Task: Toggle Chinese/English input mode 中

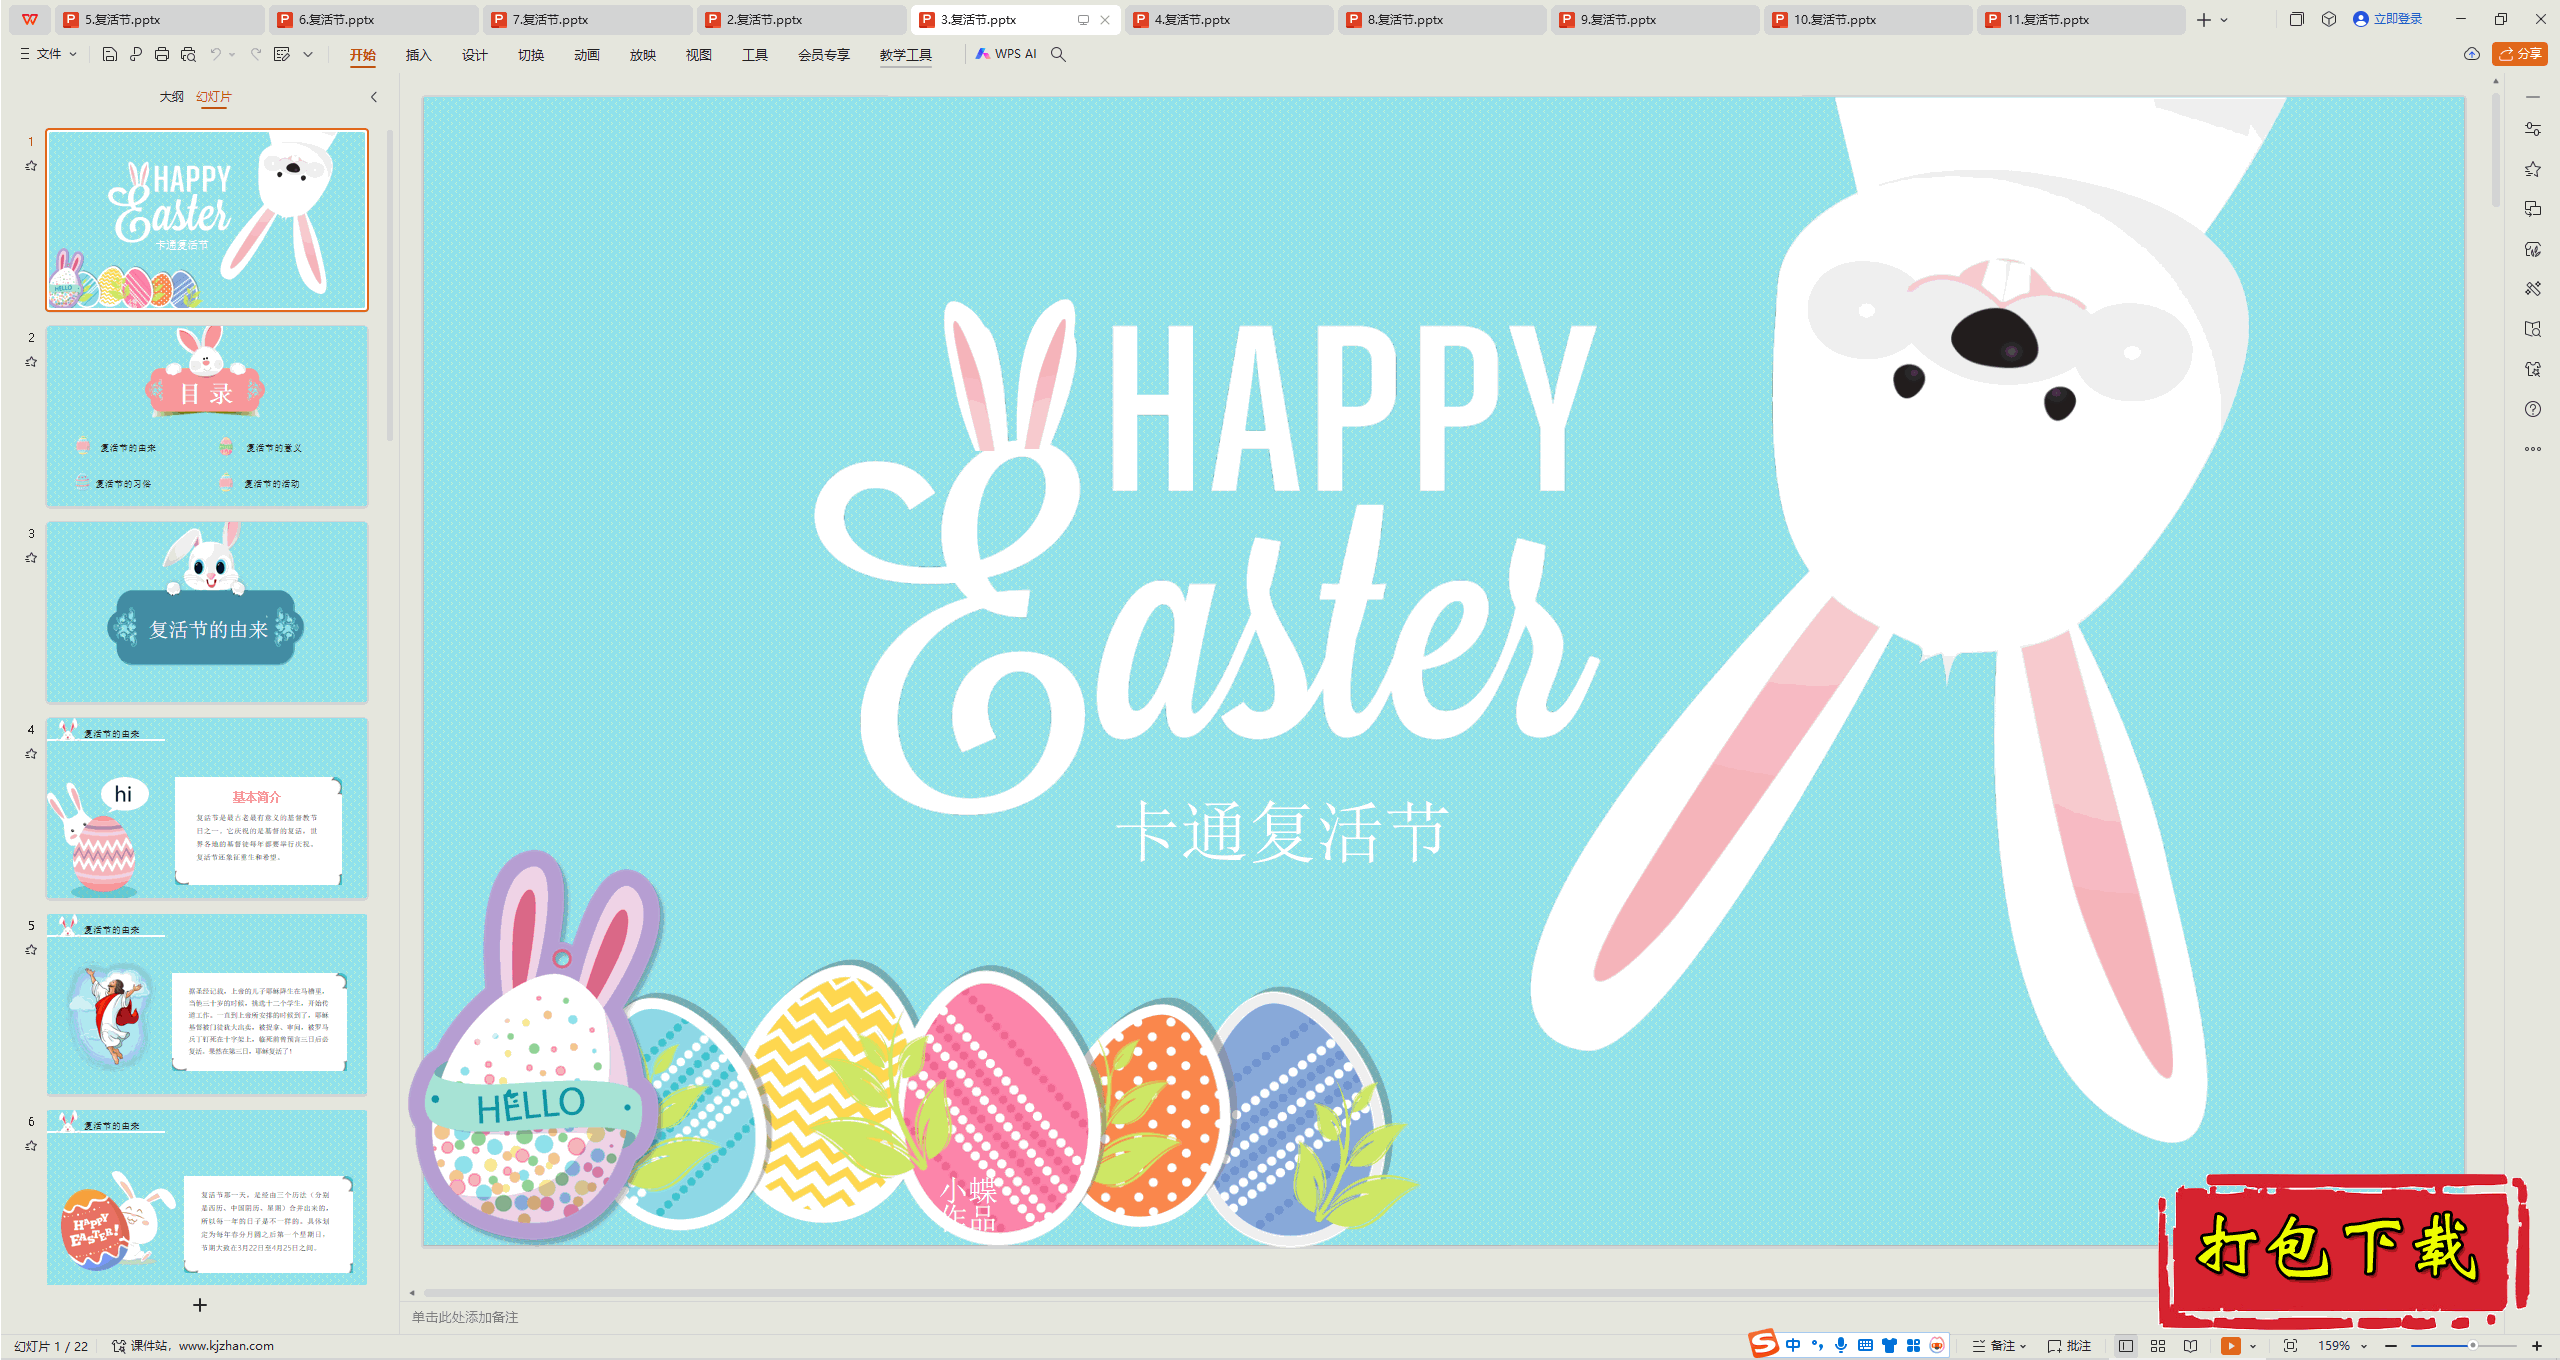Action: [x=1793, y=1345]
